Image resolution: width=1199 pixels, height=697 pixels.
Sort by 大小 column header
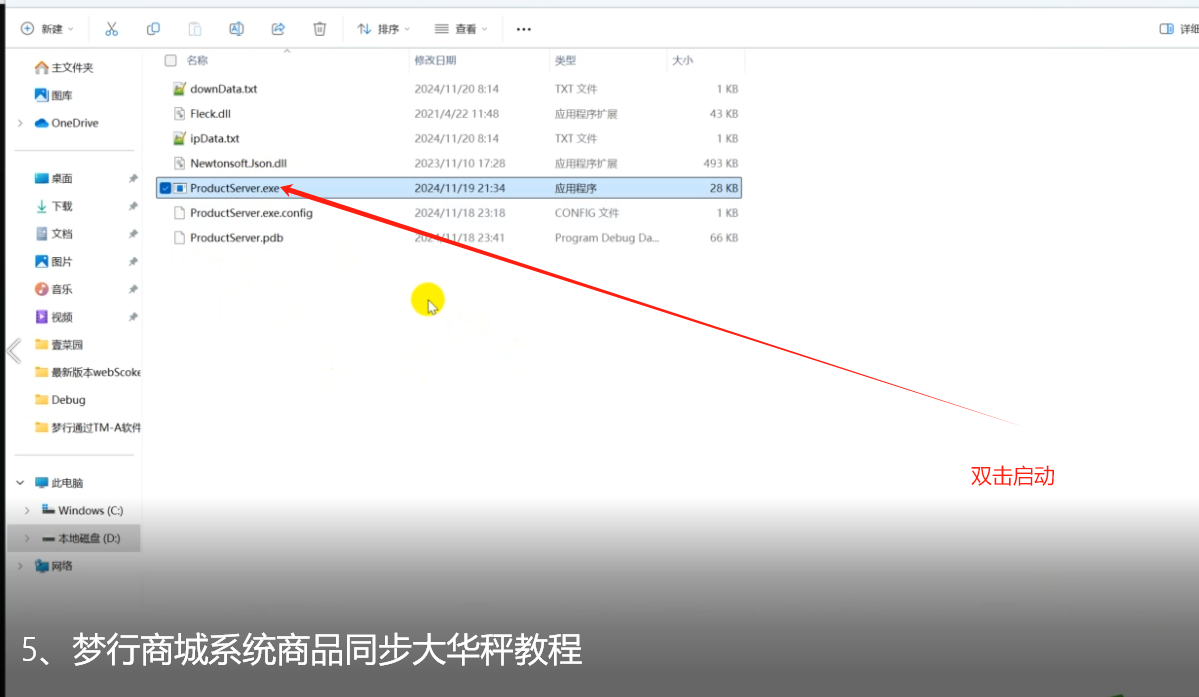click(682, 60)
